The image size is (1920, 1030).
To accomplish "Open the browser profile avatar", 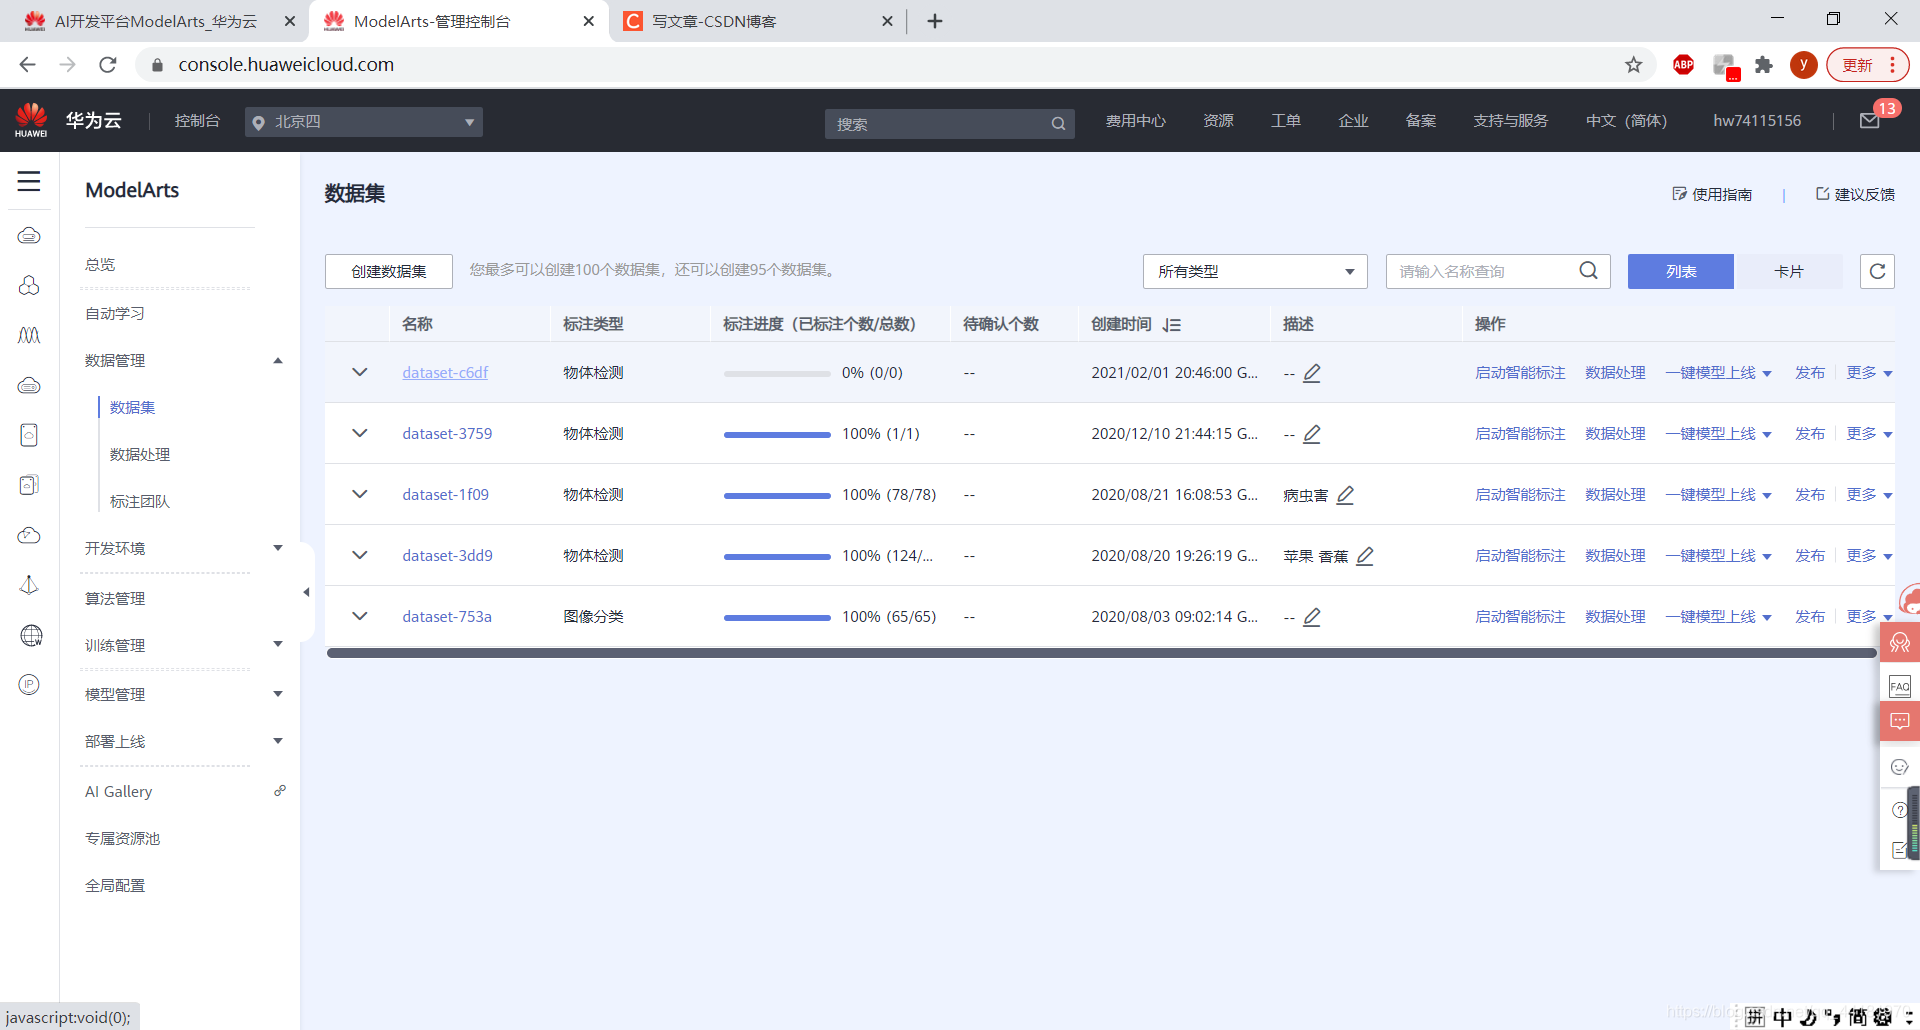I will click(x=1803, y=65).
